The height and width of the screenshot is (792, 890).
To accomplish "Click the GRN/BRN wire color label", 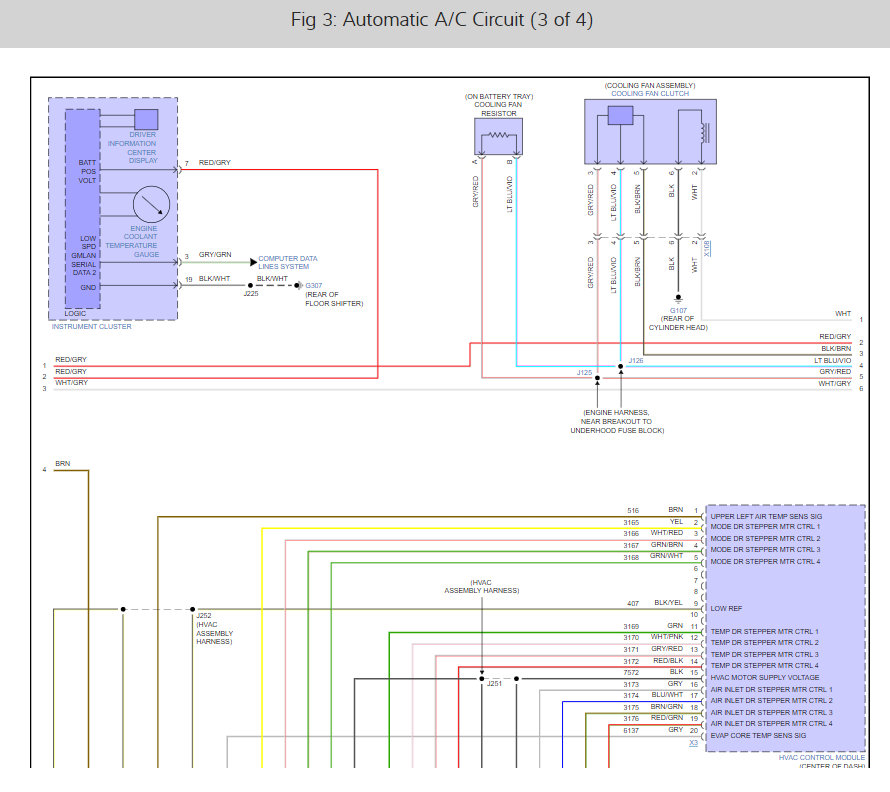I will tap(667, 544).
